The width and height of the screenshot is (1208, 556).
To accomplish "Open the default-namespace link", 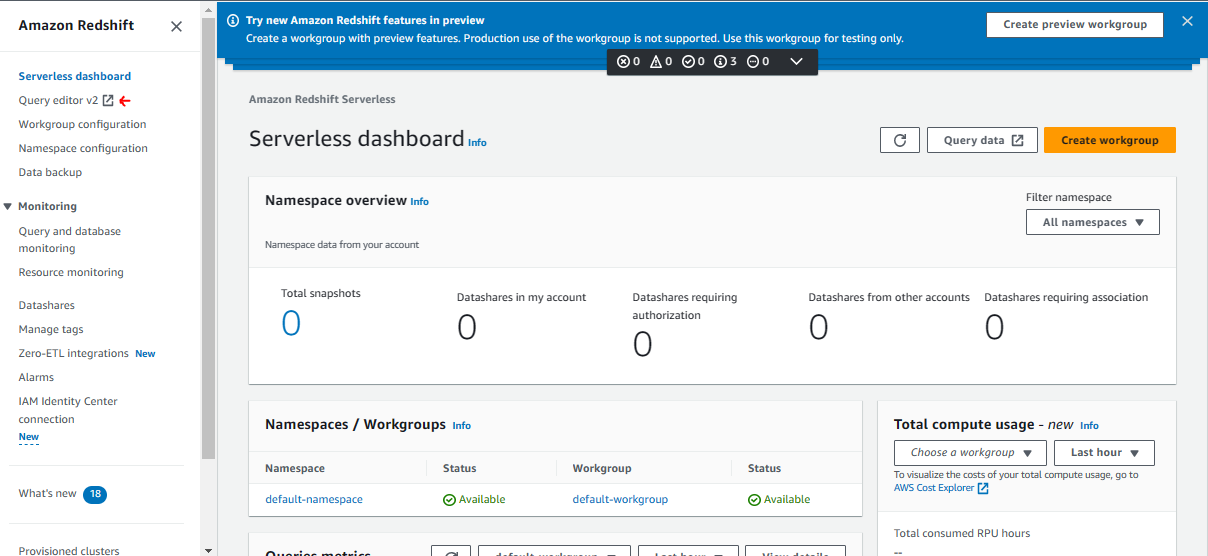I will (x=314, y=499).
